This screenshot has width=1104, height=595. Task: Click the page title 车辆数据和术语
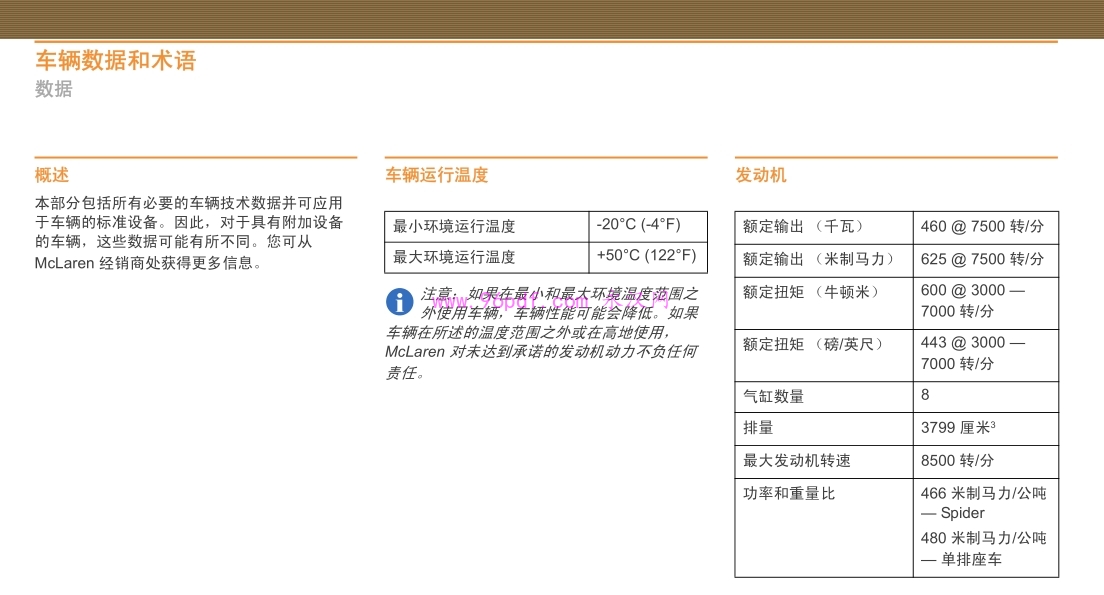coord(115,60)
